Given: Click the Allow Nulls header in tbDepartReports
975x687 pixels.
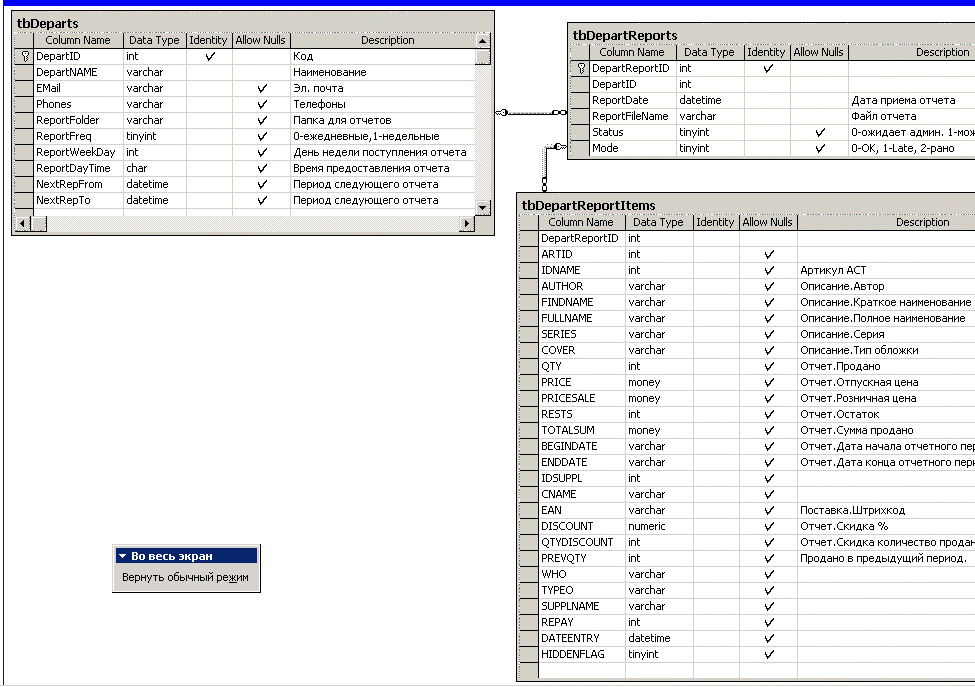Looking at the screenshot, I should coord(818,52).
